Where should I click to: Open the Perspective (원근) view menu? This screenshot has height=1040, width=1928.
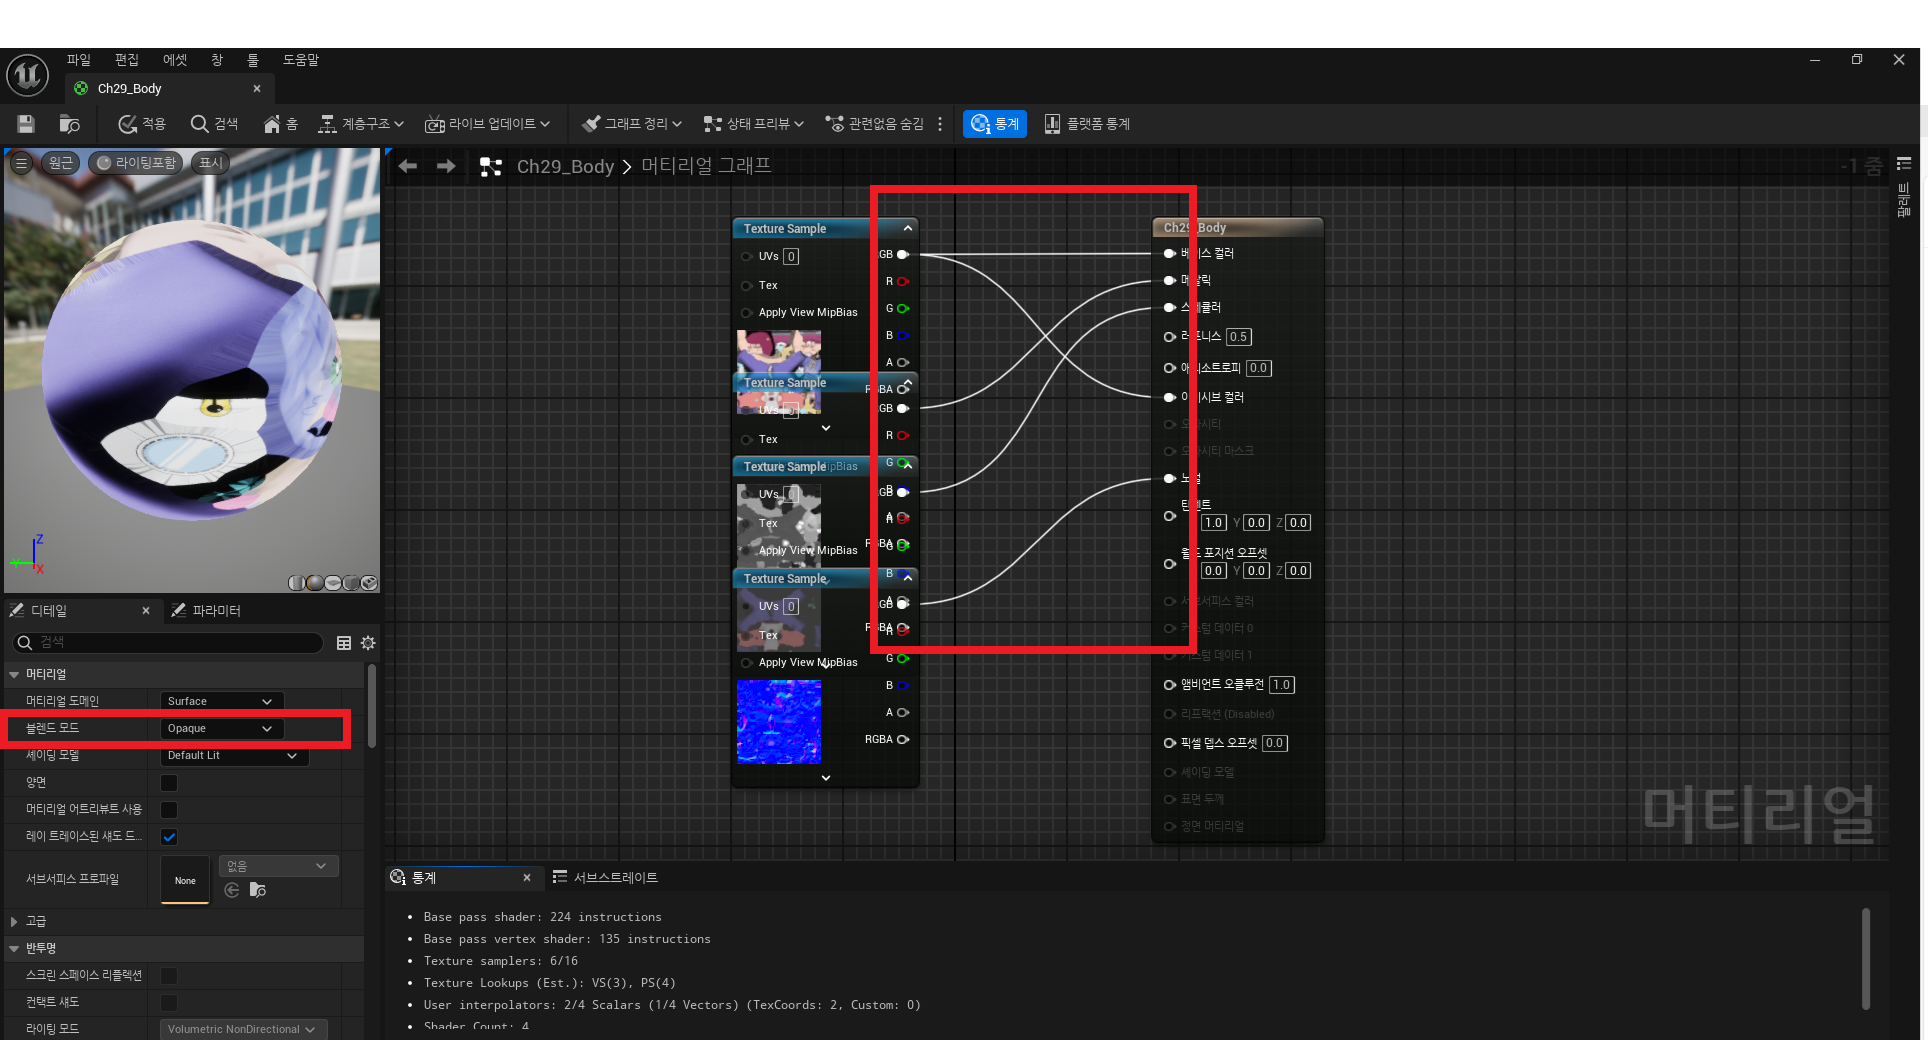pyautogui.click(x=61, y=163)
